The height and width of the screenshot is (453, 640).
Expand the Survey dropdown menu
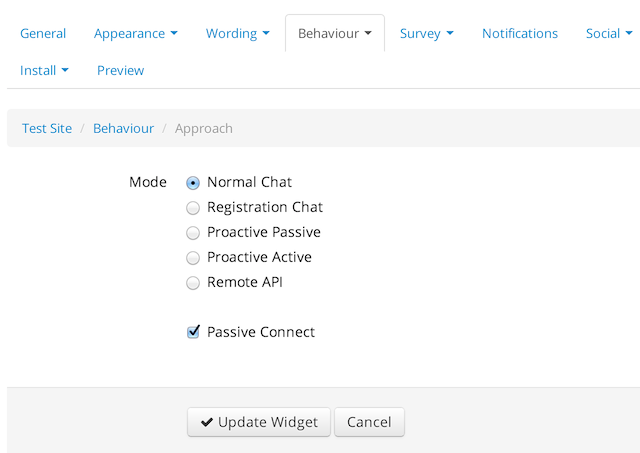click(427, 33)
